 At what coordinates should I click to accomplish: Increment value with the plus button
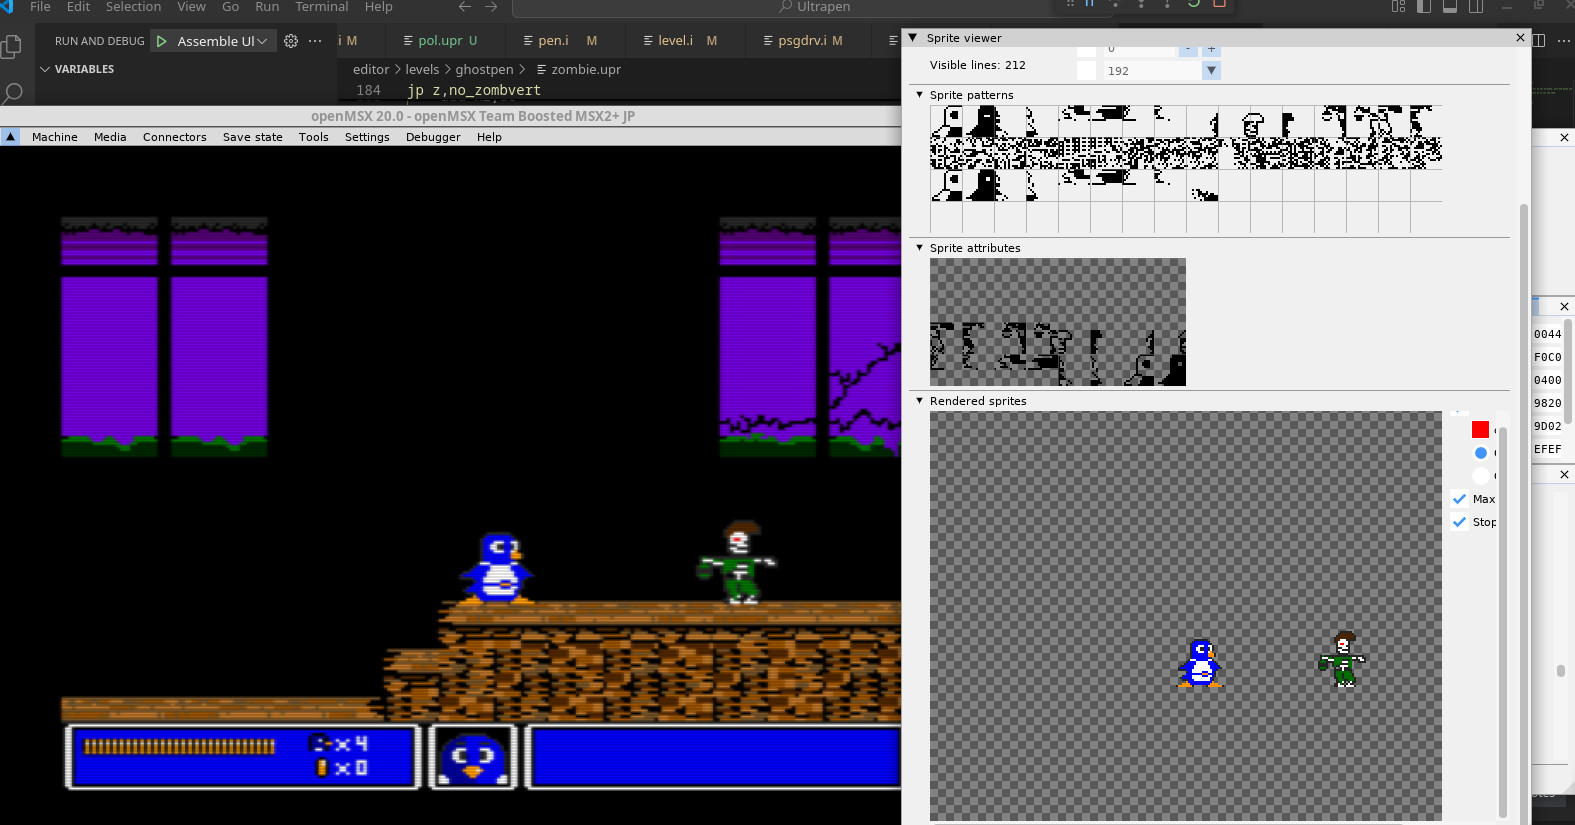pos(1211,50)
